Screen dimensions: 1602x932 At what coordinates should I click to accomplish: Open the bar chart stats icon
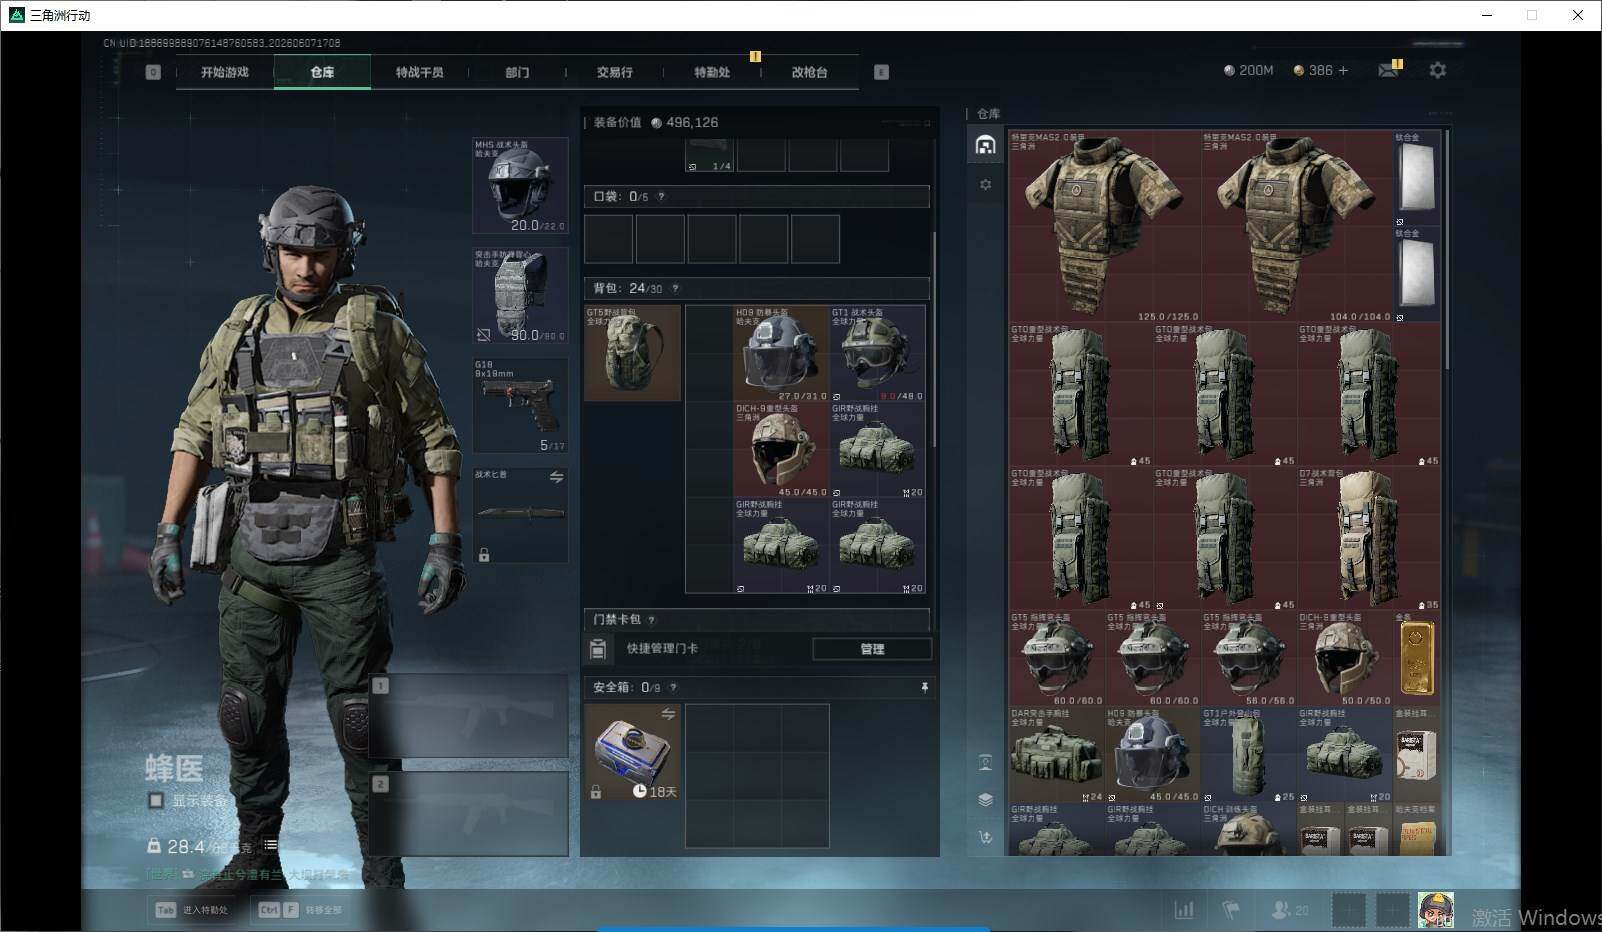[x=1184, y=910]
